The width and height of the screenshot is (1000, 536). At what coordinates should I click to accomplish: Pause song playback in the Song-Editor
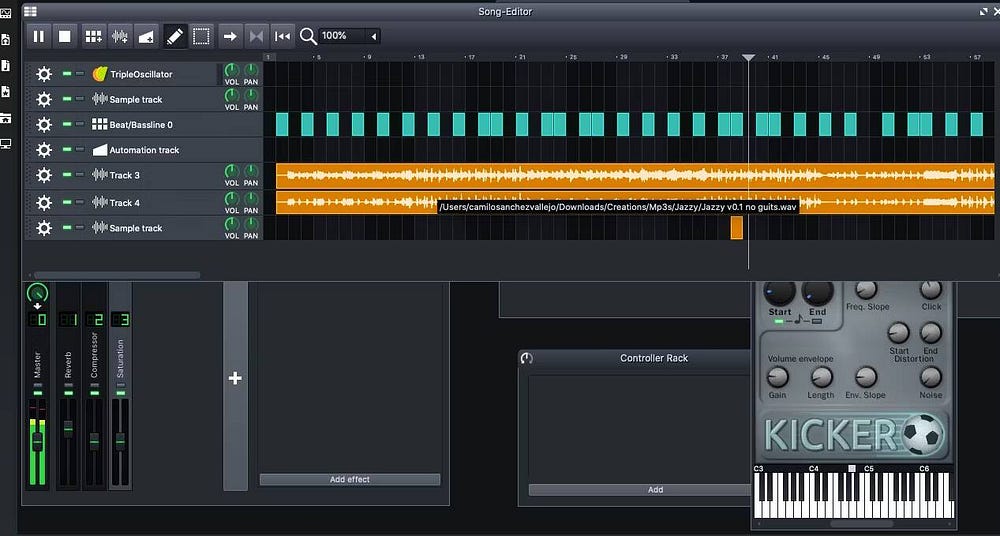point(38,36)
